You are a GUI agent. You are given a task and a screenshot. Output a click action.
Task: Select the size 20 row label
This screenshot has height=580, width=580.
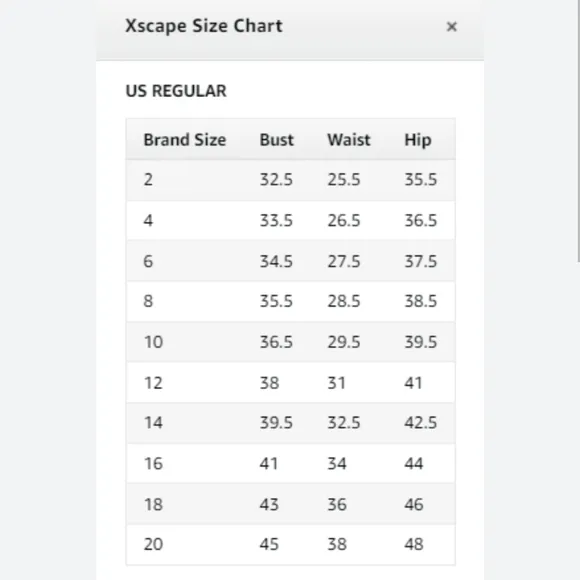pyautogui.click(x=153, y=544)
